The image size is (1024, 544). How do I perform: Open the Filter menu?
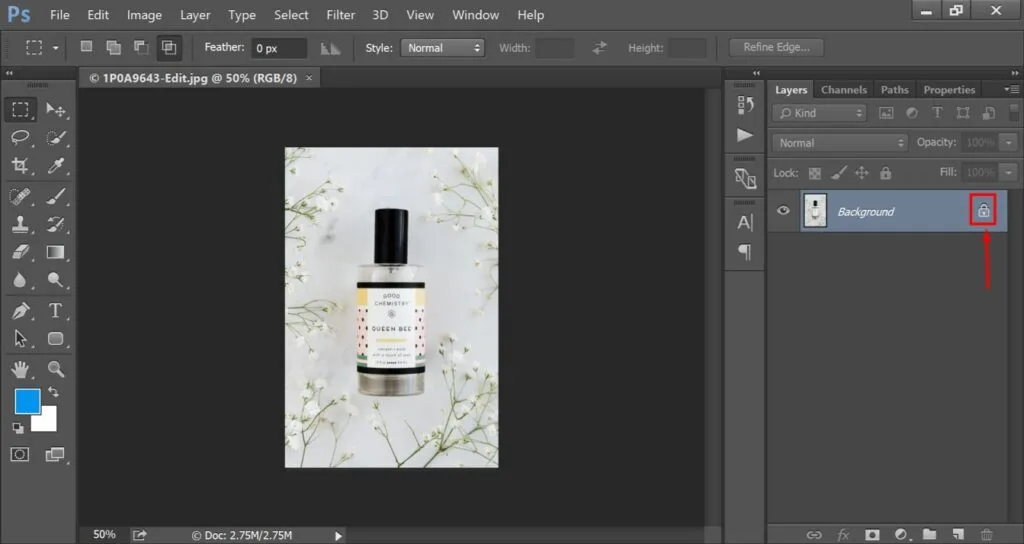pos(341,15)
